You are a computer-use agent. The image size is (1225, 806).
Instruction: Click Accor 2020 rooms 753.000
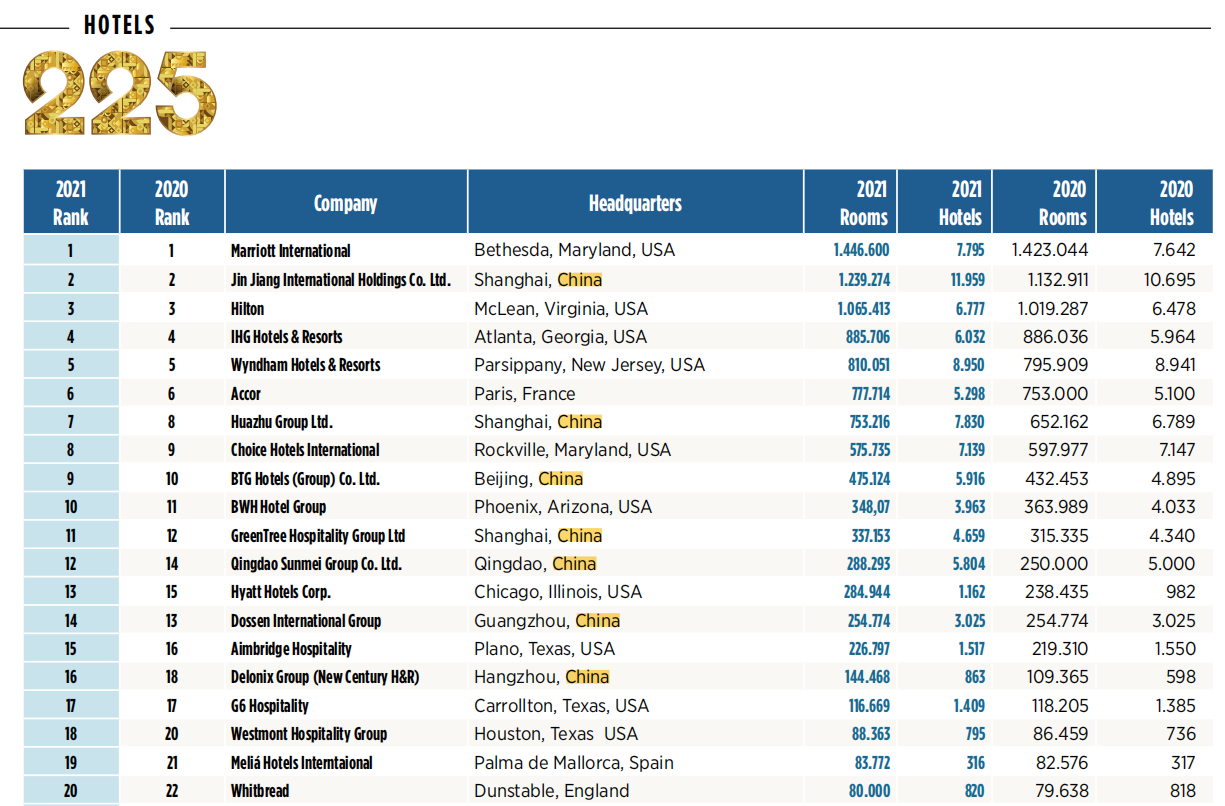pos(1056,394)
